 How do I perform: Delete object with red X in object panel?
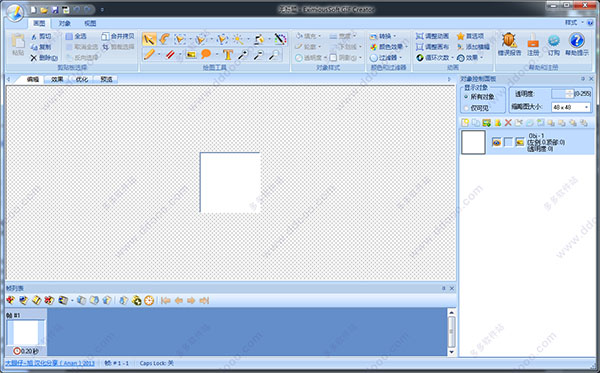(x=508, y=122)
